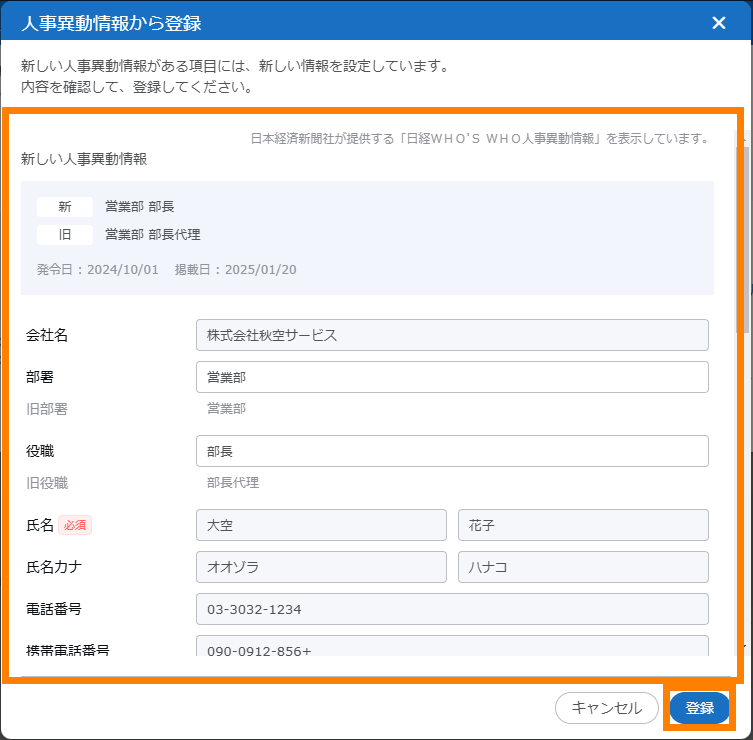Select the kana field showing ハナコ

pyautogui.click(x=583, y=567)
